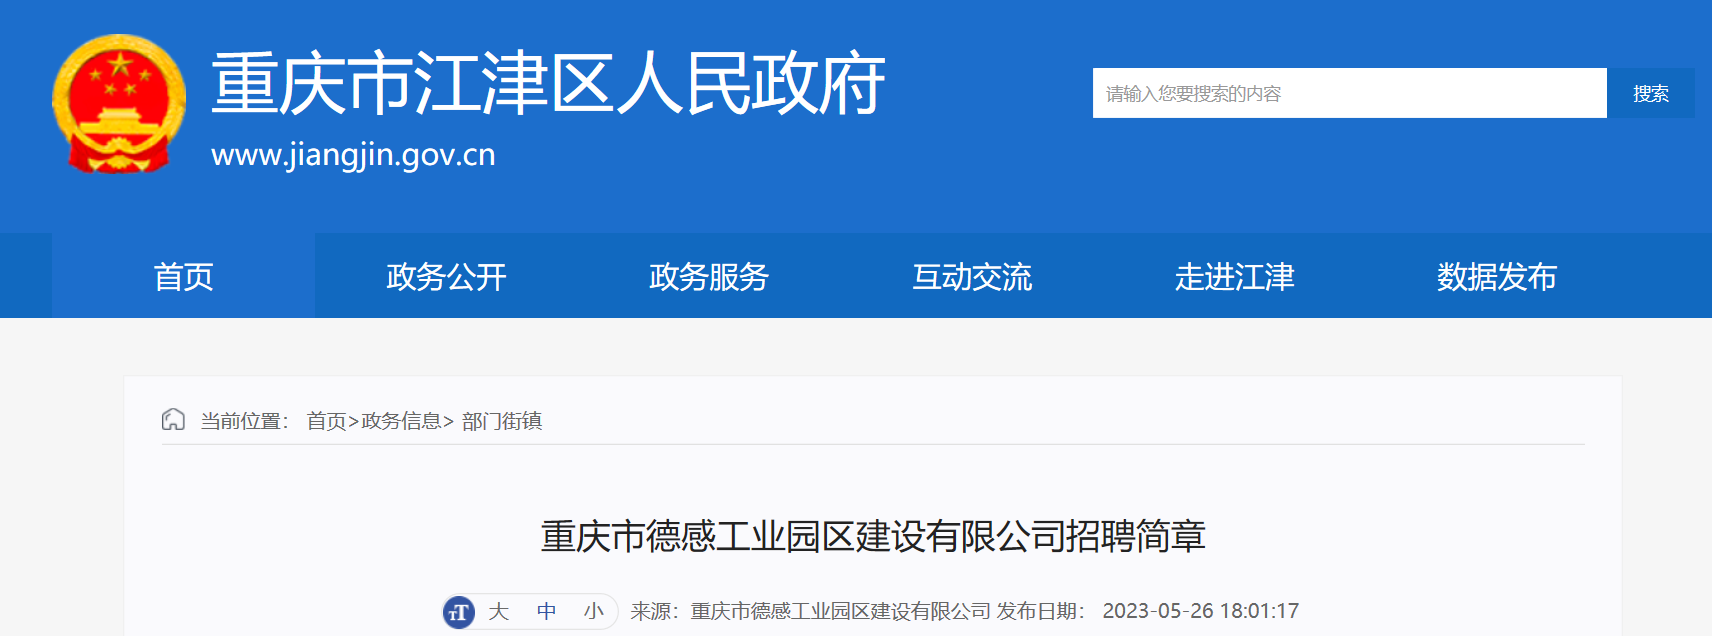Click the font size tT icon

coord(459,612)
